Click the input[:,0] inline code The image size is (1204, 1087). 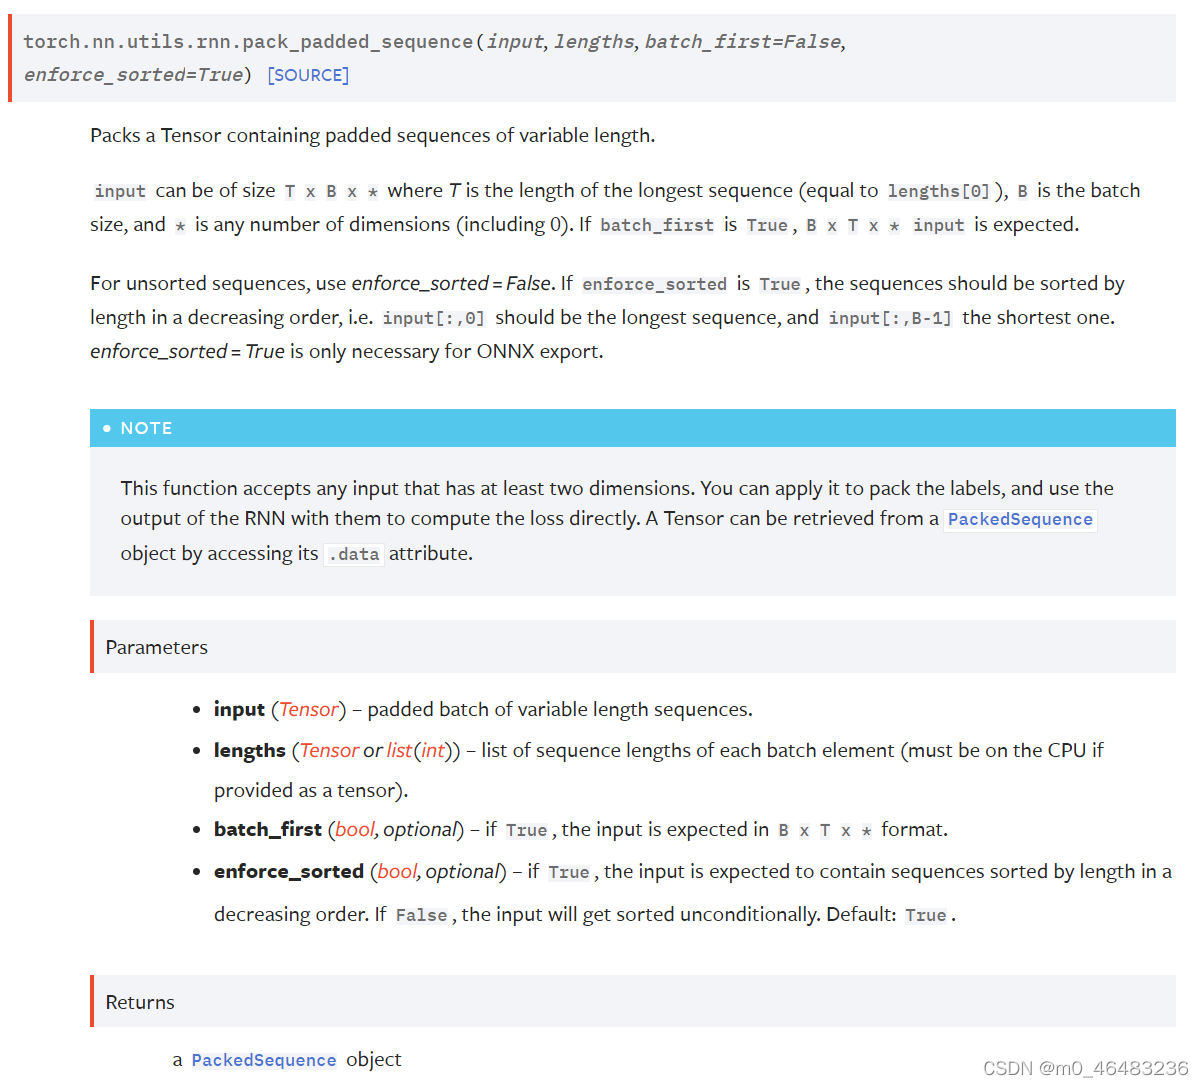434,318
